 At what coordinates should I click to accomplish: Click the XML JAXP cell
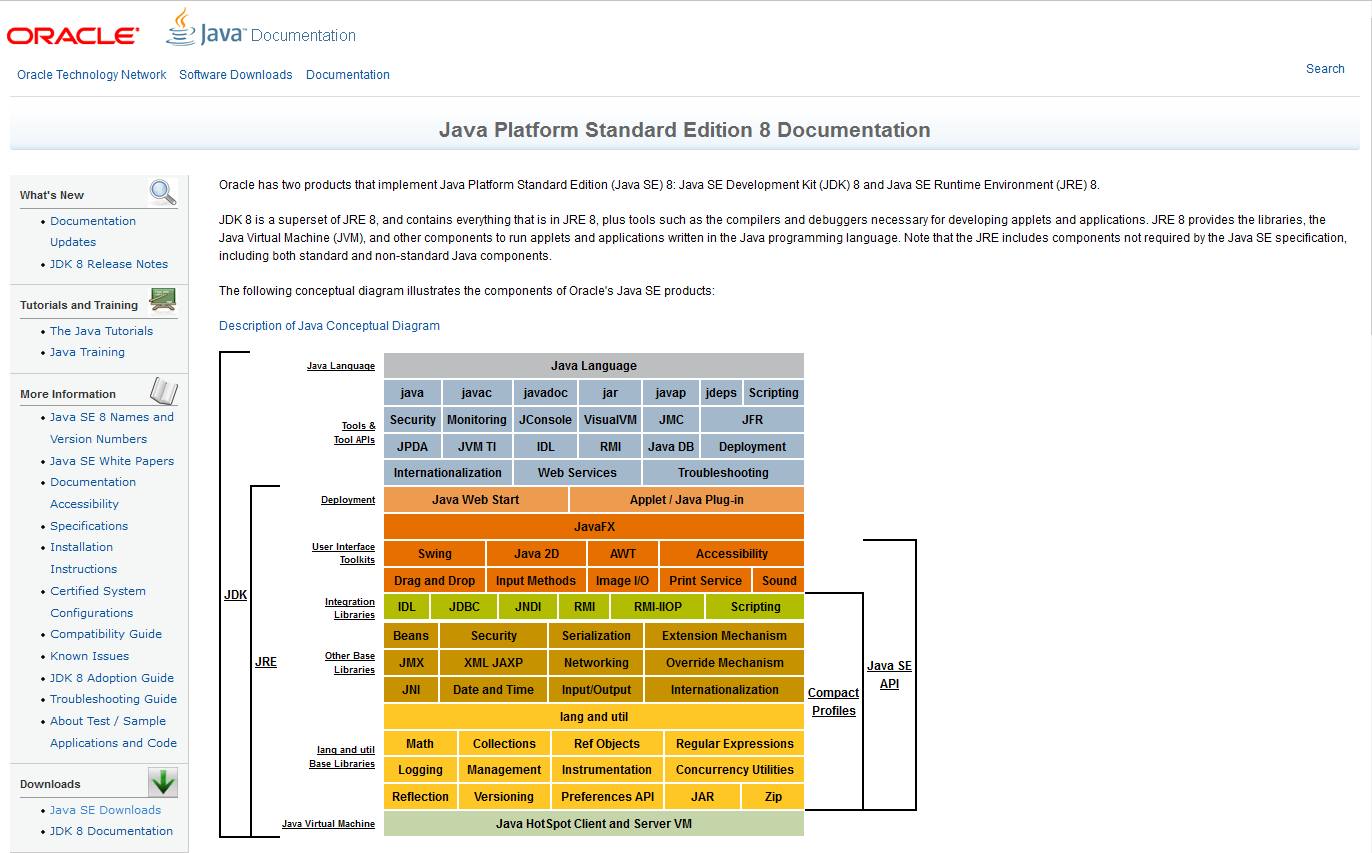click(x=494, y=663)
